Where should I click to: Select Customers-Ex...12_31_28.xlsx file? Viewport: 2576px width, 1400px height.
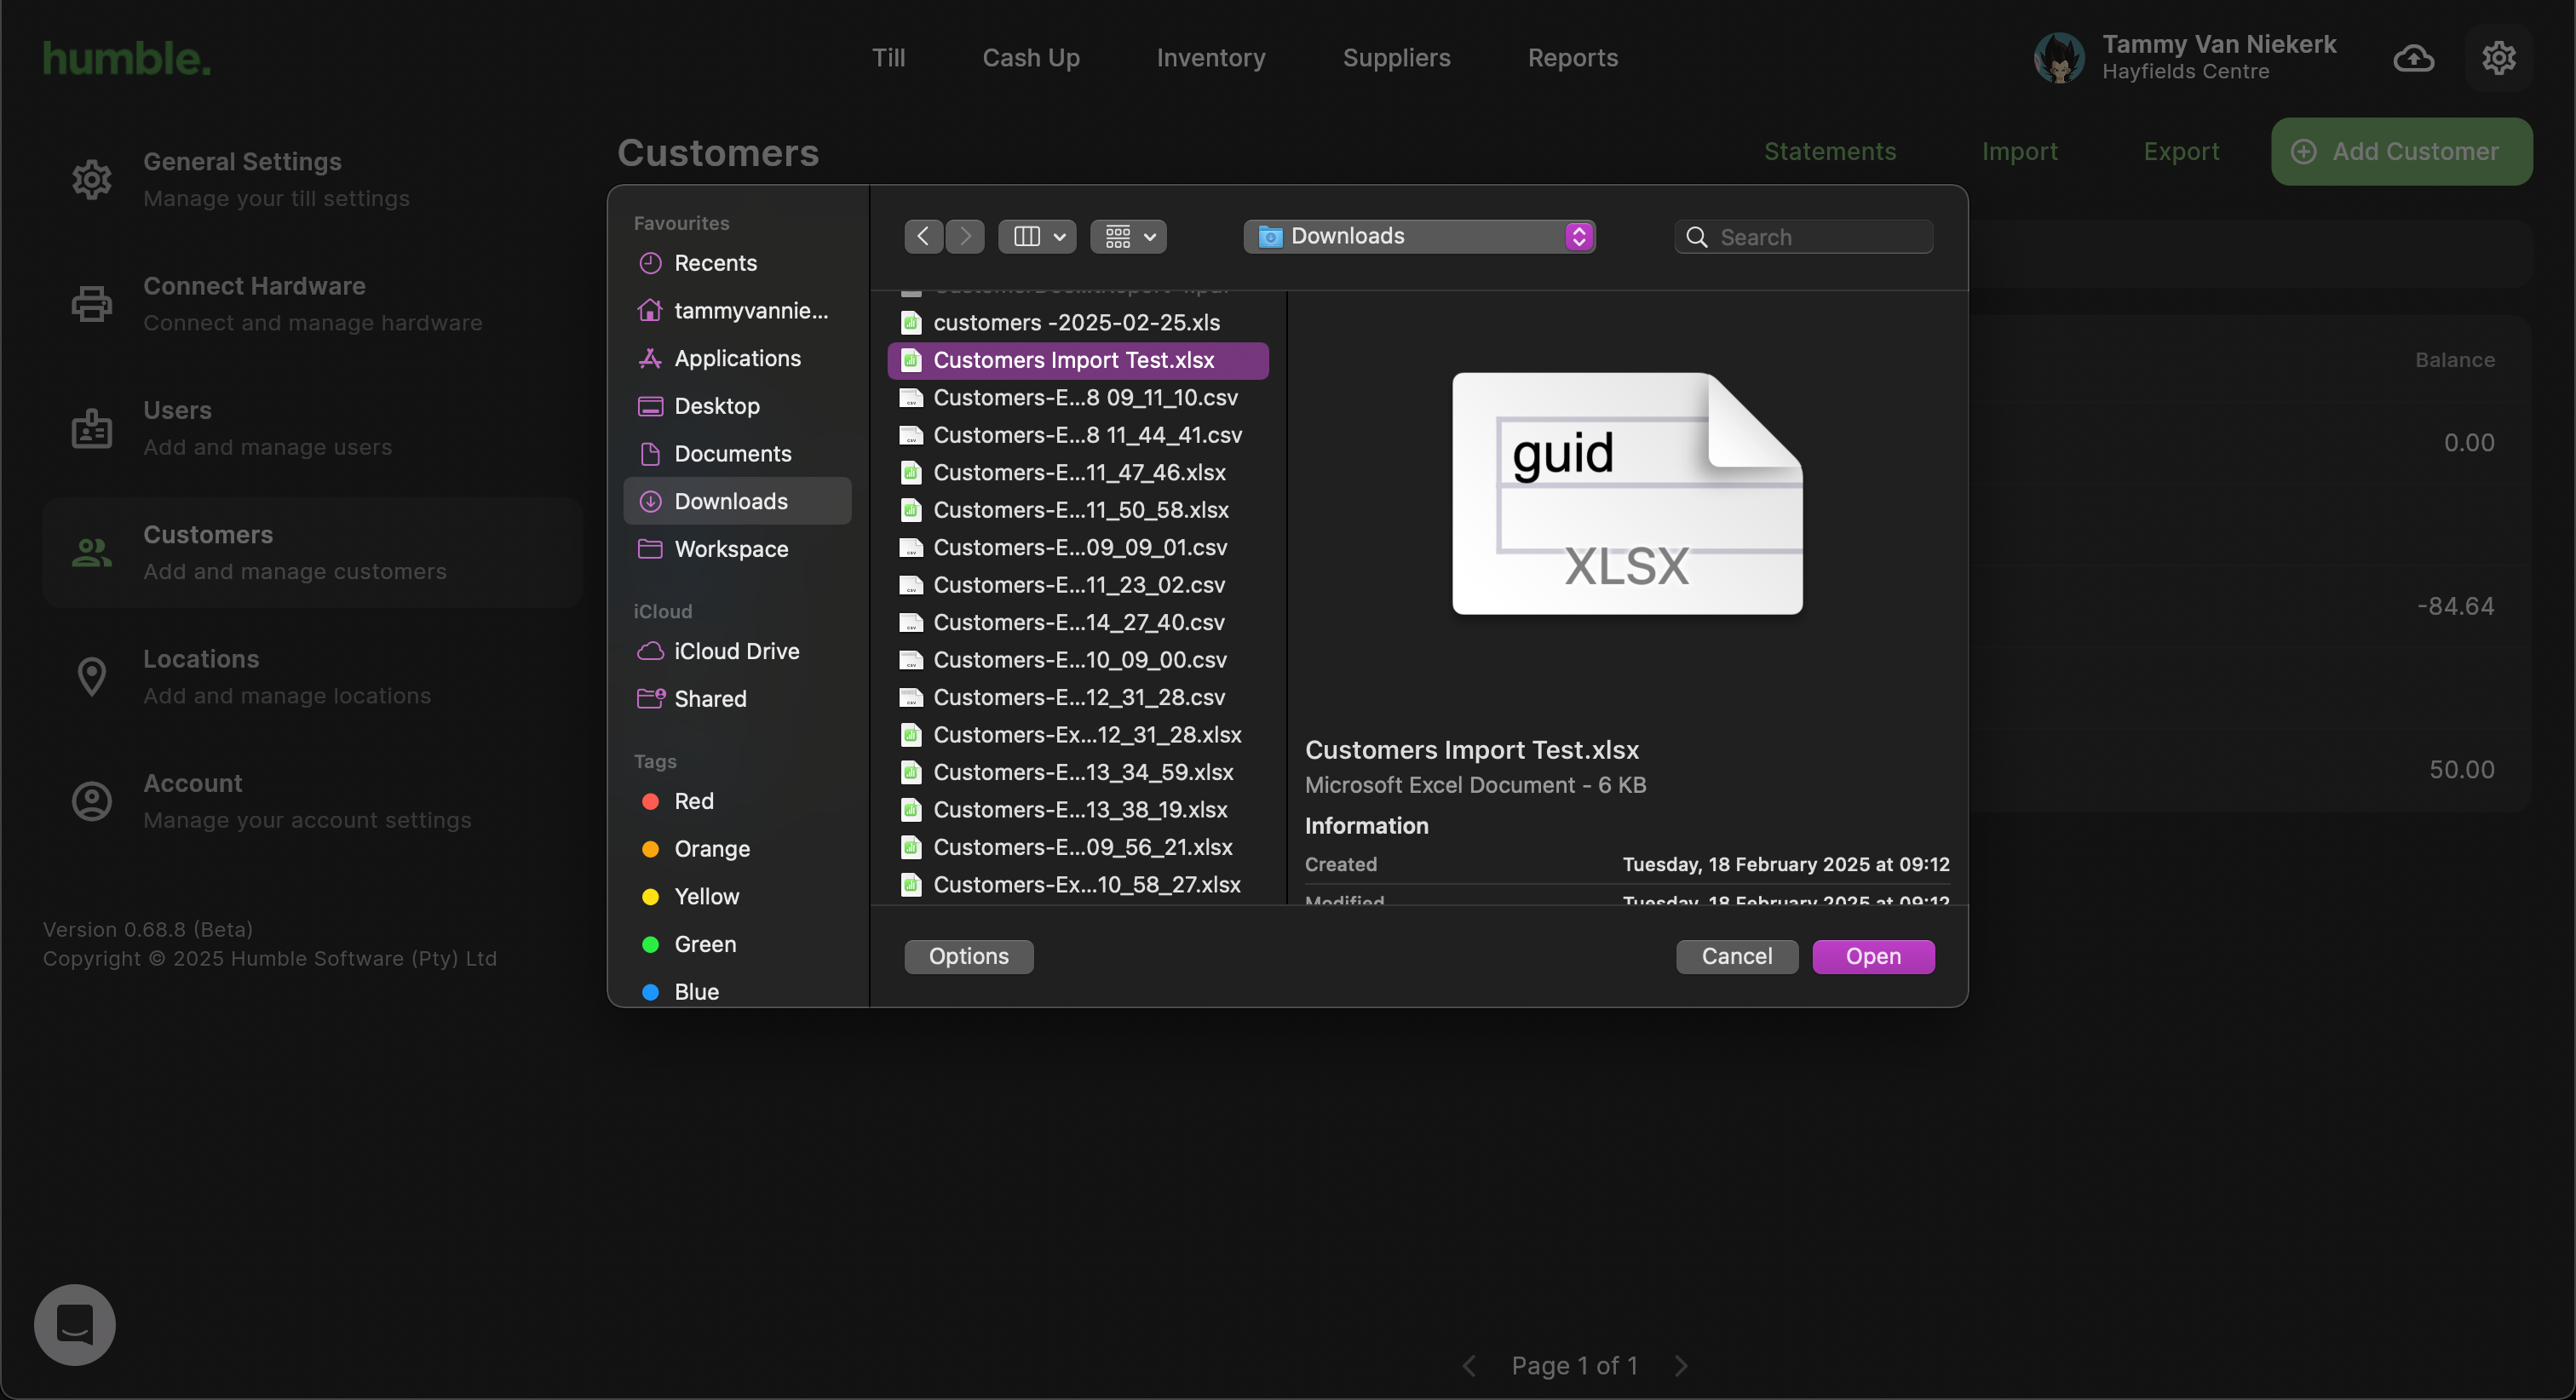[1078, 734]
